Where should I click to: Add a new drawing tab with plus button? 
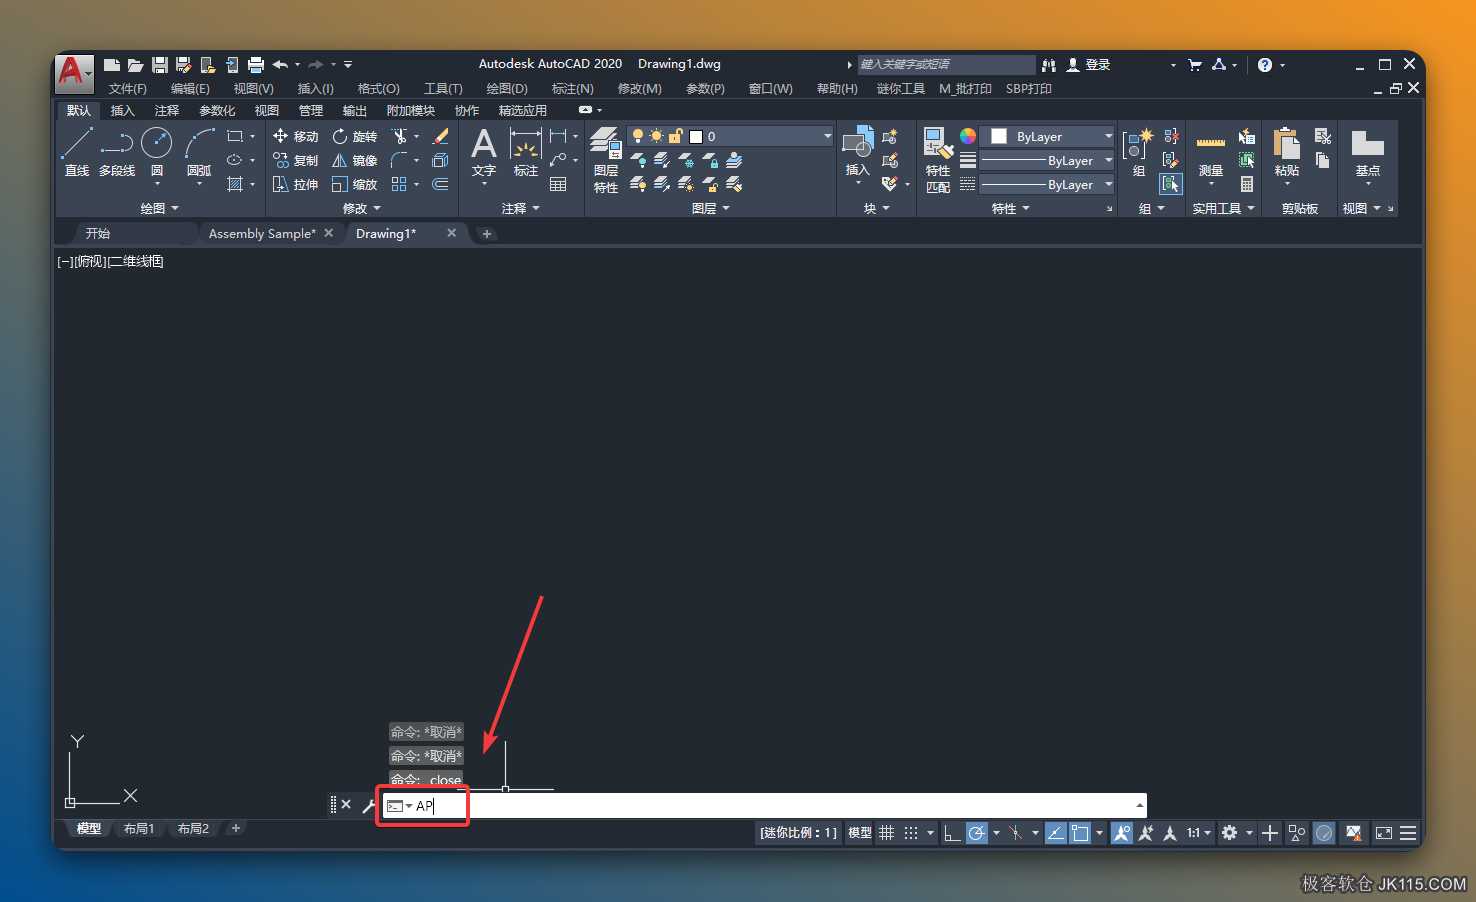487,234
